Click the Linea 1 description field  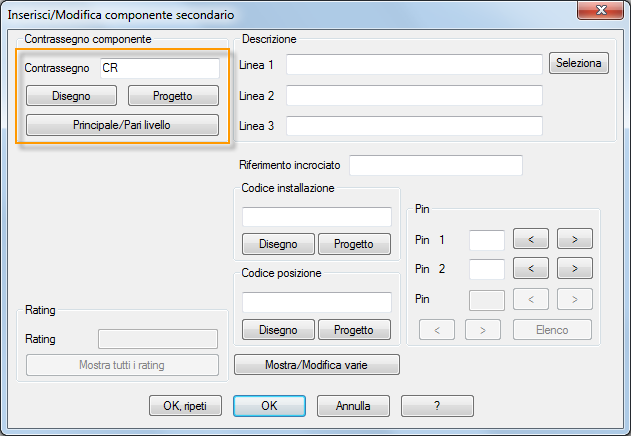413,65
